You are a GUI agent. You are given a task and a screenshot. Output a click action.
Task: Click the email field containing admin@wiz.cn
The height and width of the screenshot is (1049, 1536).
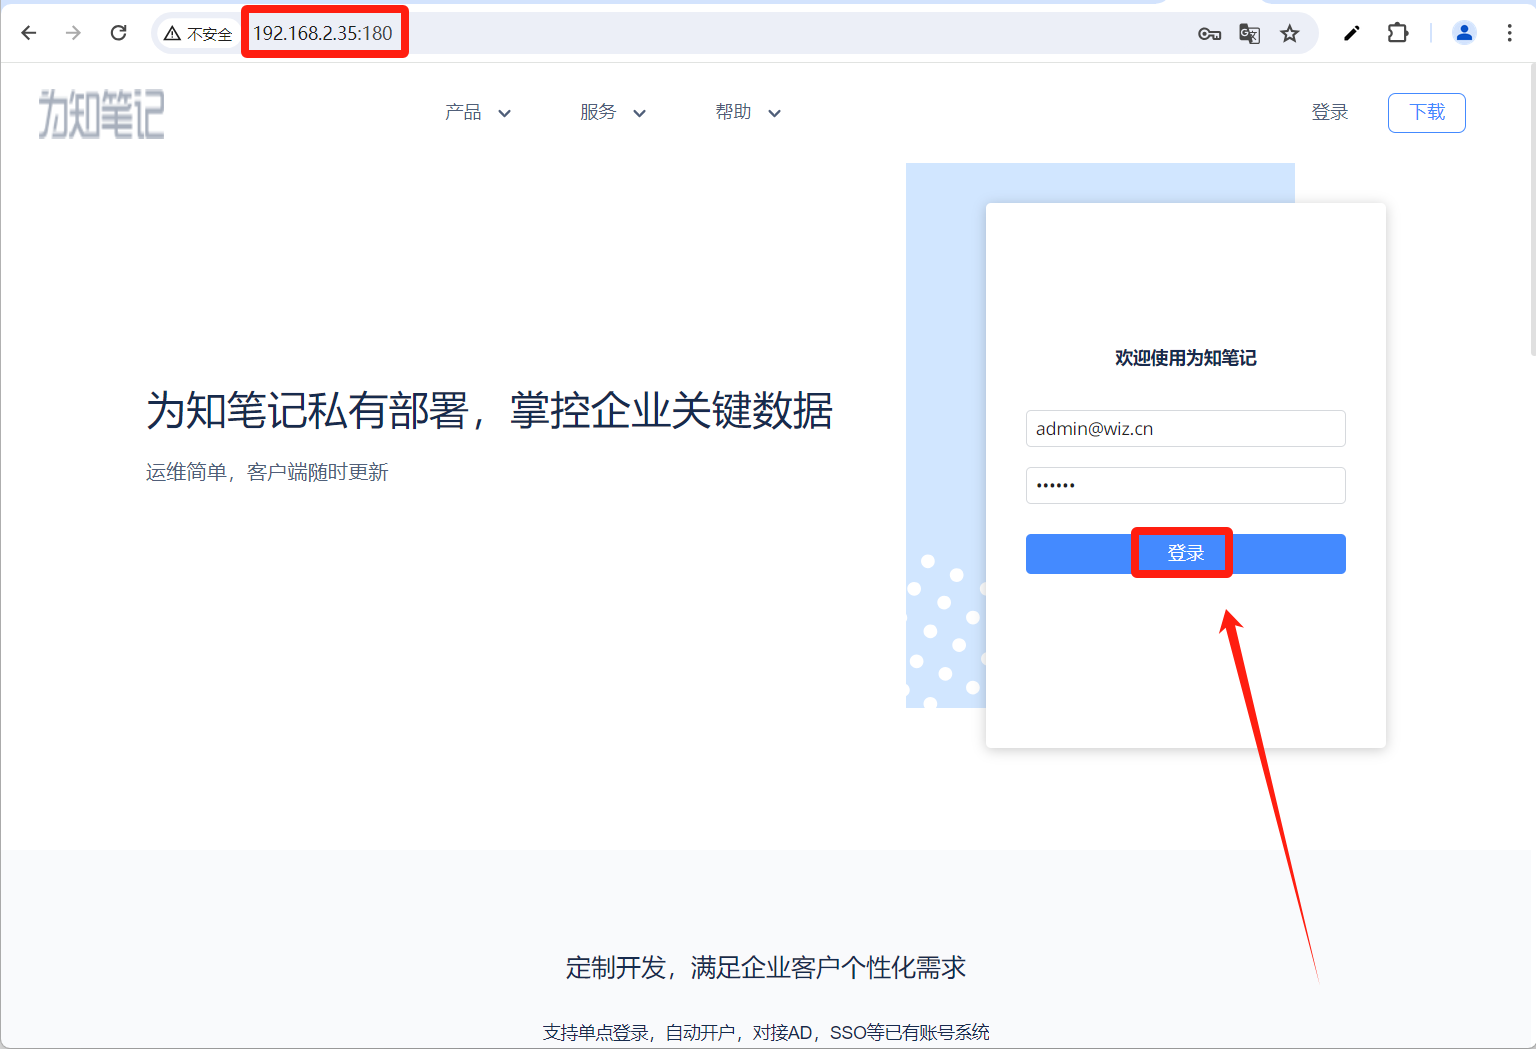[1185, 429]
